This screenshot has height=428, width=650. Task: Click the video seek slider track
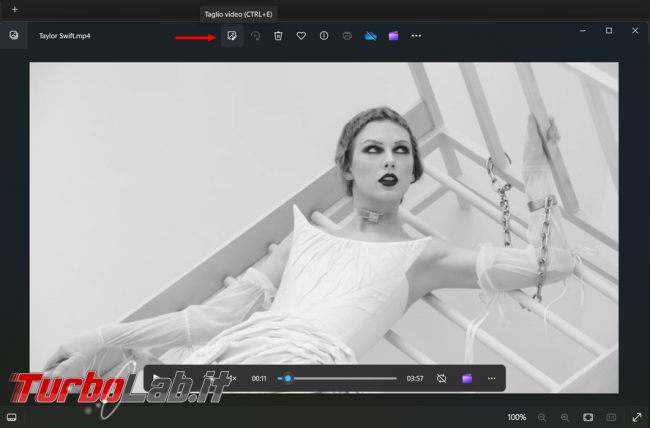pos(337,378)
